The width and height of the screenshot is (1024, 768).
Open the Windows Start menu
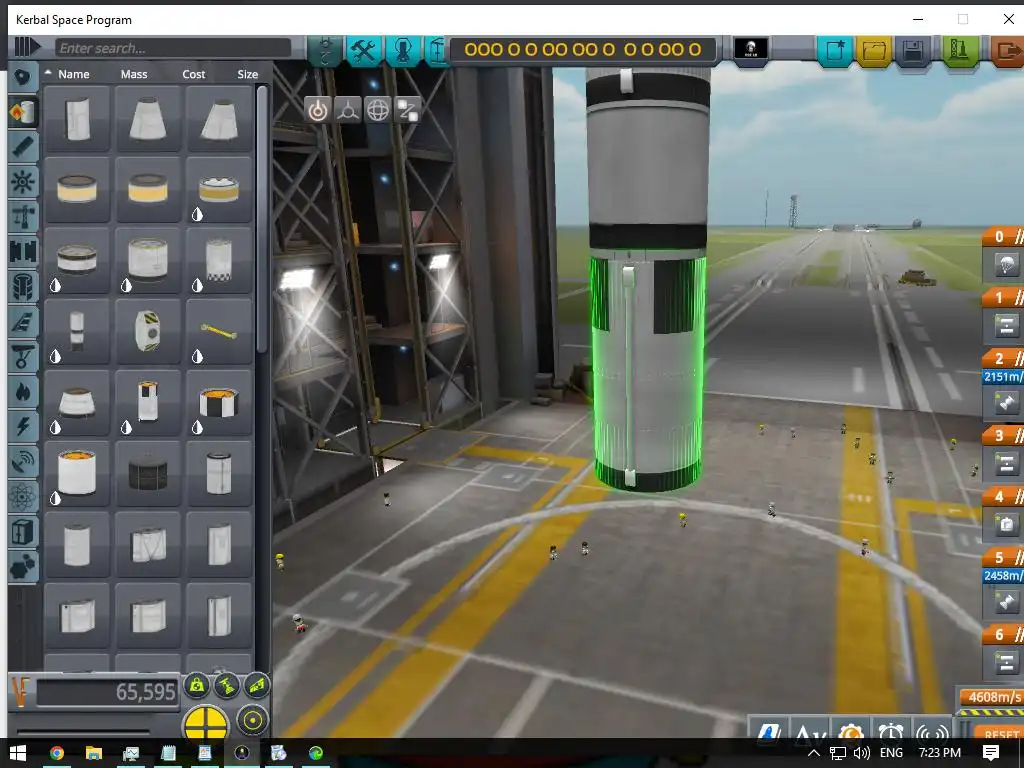(18, 753)
